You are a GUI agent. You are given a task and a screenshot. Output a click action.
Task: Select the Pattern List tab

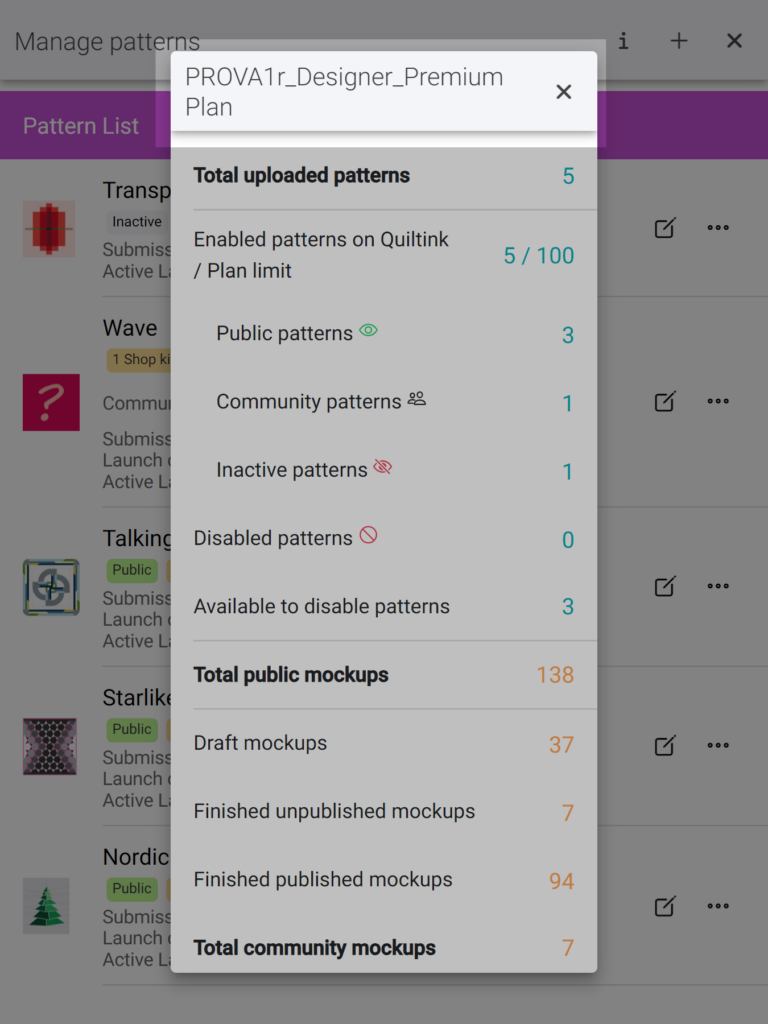pos(81,125)
